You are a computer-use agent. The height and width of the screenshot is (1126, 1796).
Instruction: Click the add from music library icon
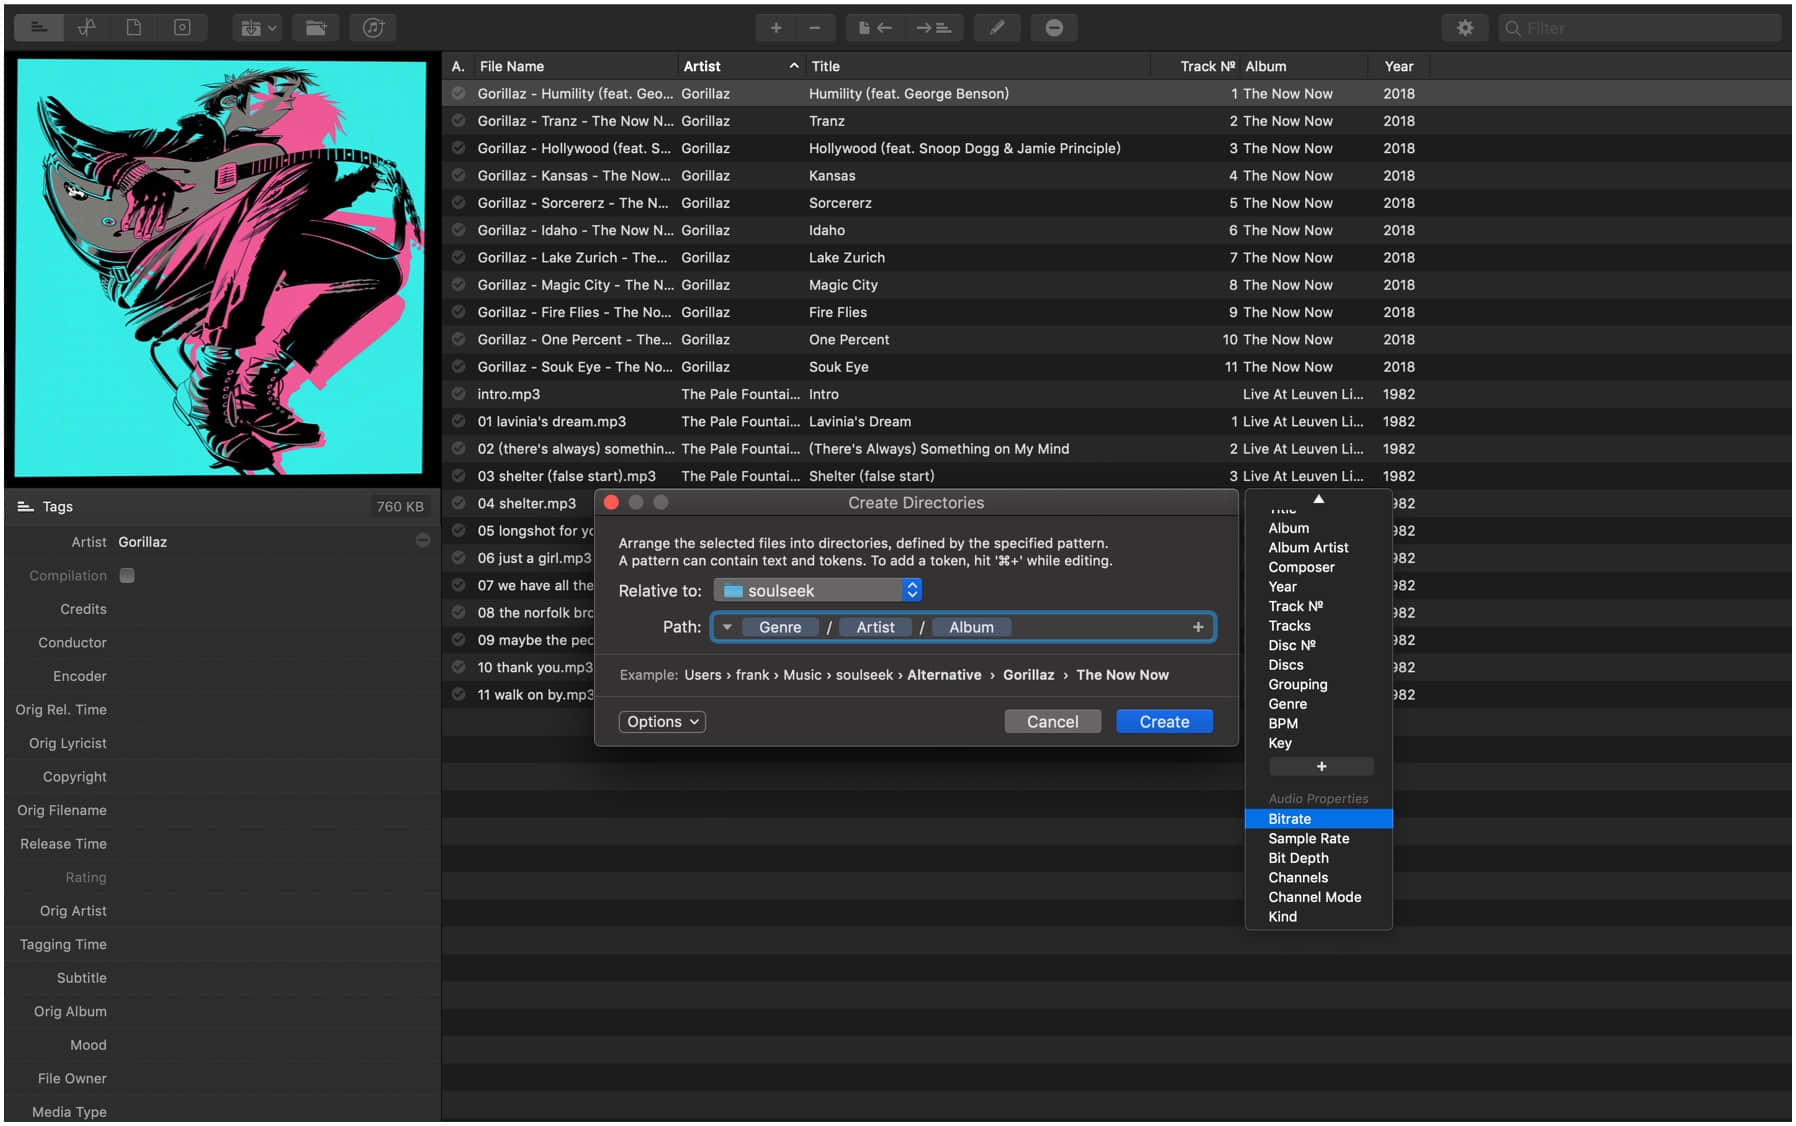click(x=373, y=28)
